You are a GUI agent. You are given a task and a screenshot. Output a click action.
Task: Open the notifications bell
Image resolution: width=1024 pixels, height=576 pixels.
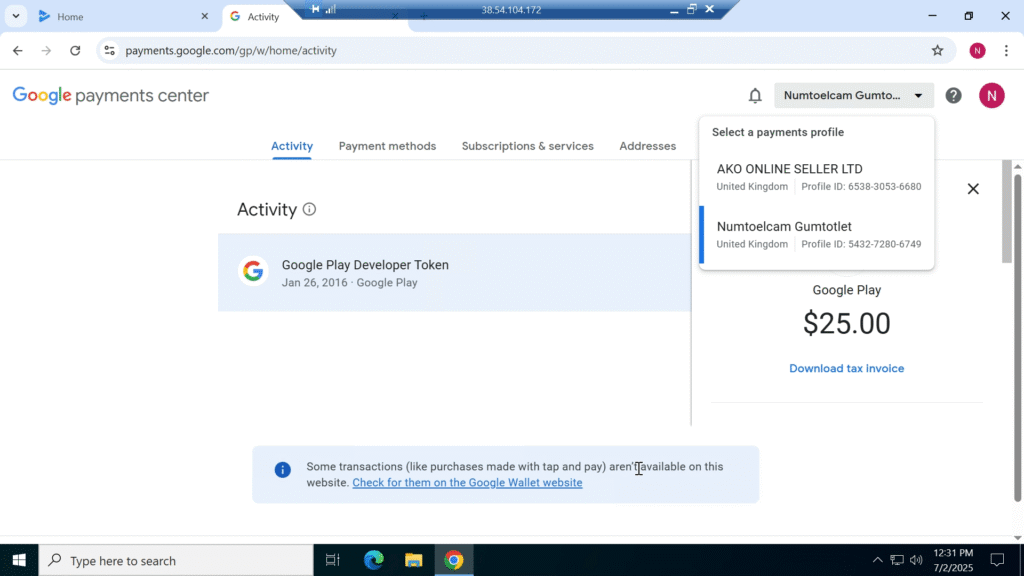pos(755,96)
